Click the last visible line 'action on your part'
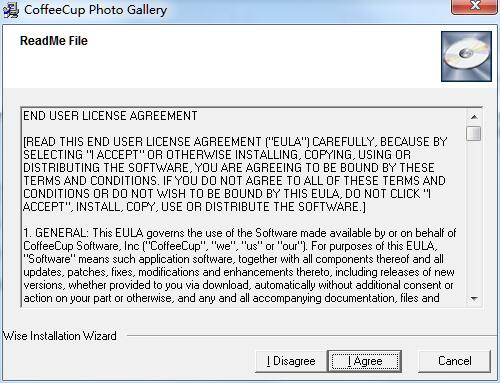This screenshot has width=500, height=383. [x=231, y=298]
